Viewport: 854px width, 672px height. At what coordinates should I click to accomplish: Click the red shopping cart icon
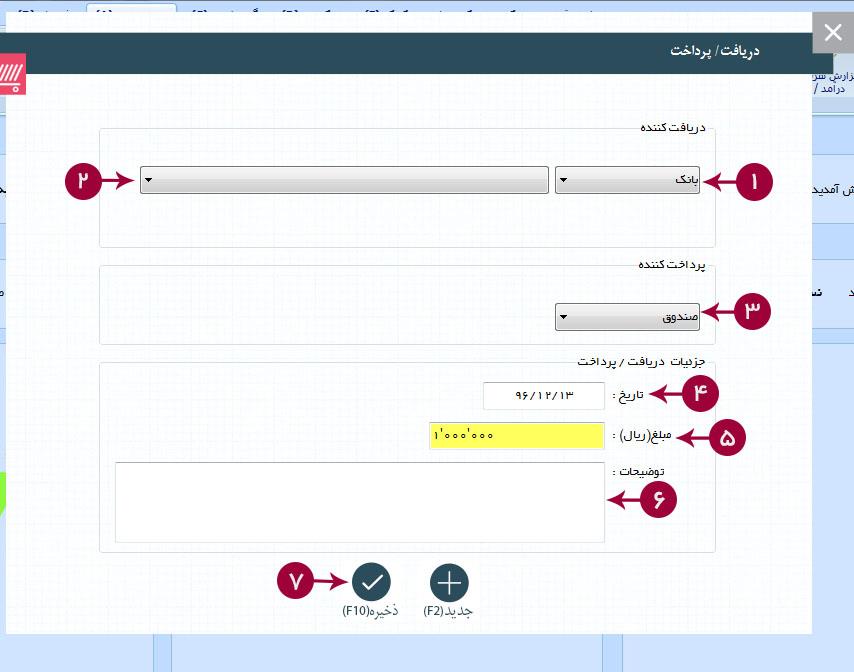(12, 74)
